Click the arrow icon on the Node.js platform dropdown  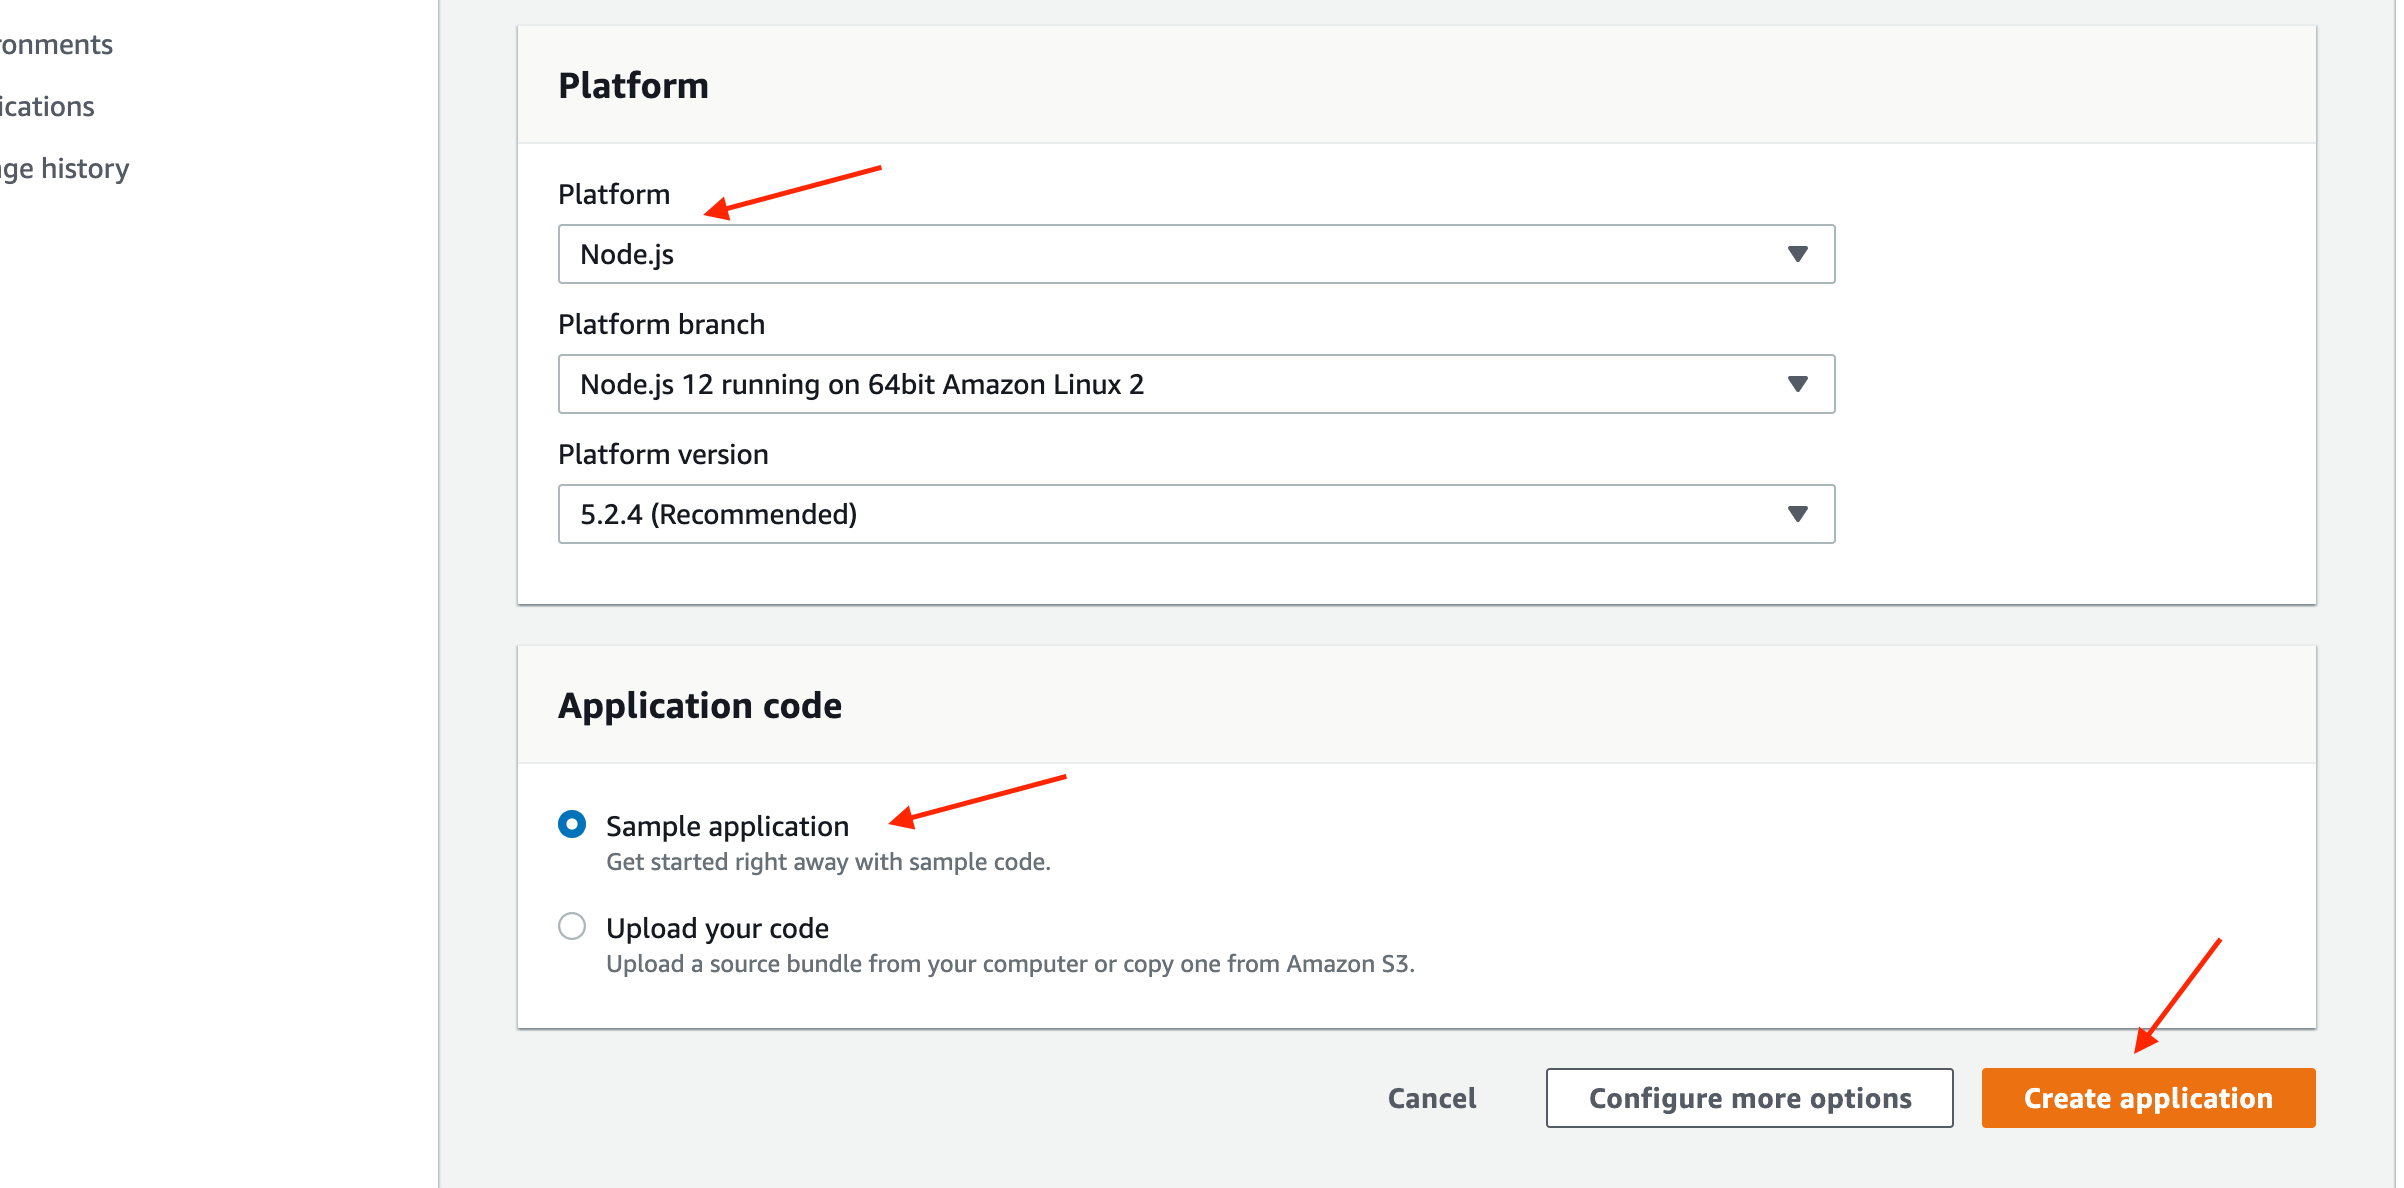[x=1797, y=254]
